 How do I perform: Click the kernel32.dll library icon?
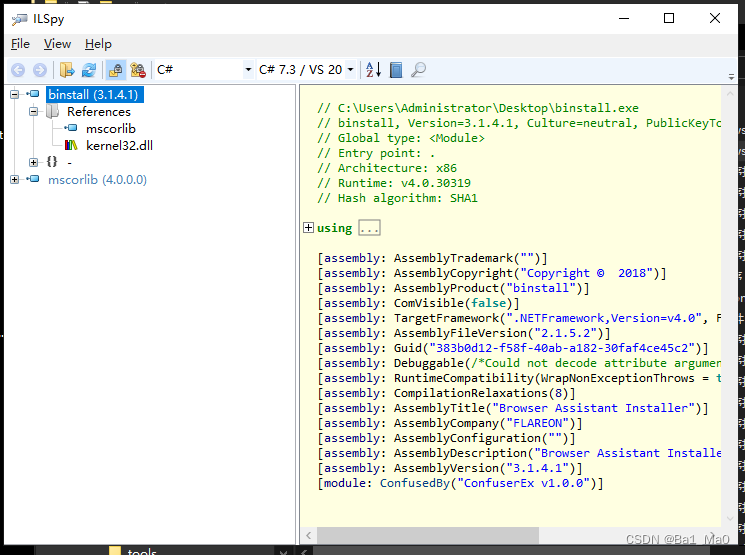[71, 145]
